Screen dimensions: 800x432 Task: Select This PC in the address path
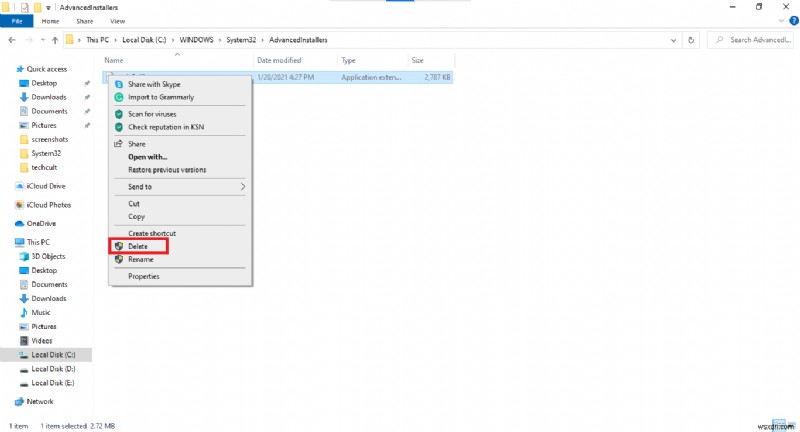97,40
